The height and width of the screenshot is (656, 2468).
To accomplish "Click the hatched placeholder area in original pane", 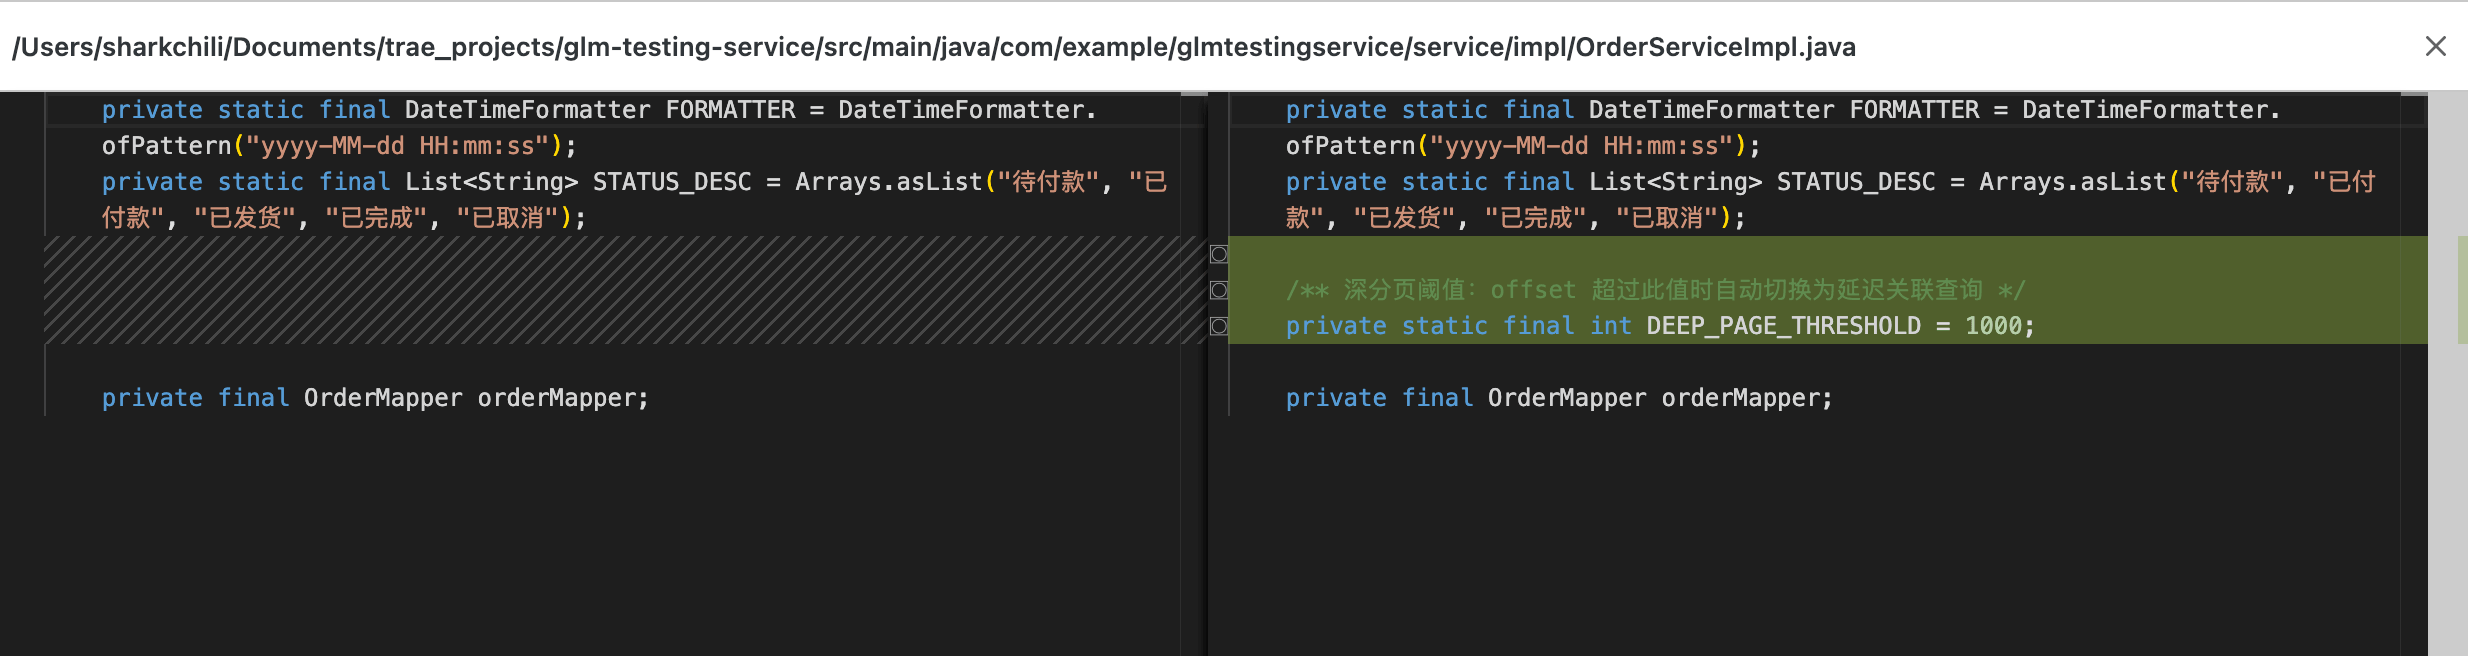I will [620, 290].
